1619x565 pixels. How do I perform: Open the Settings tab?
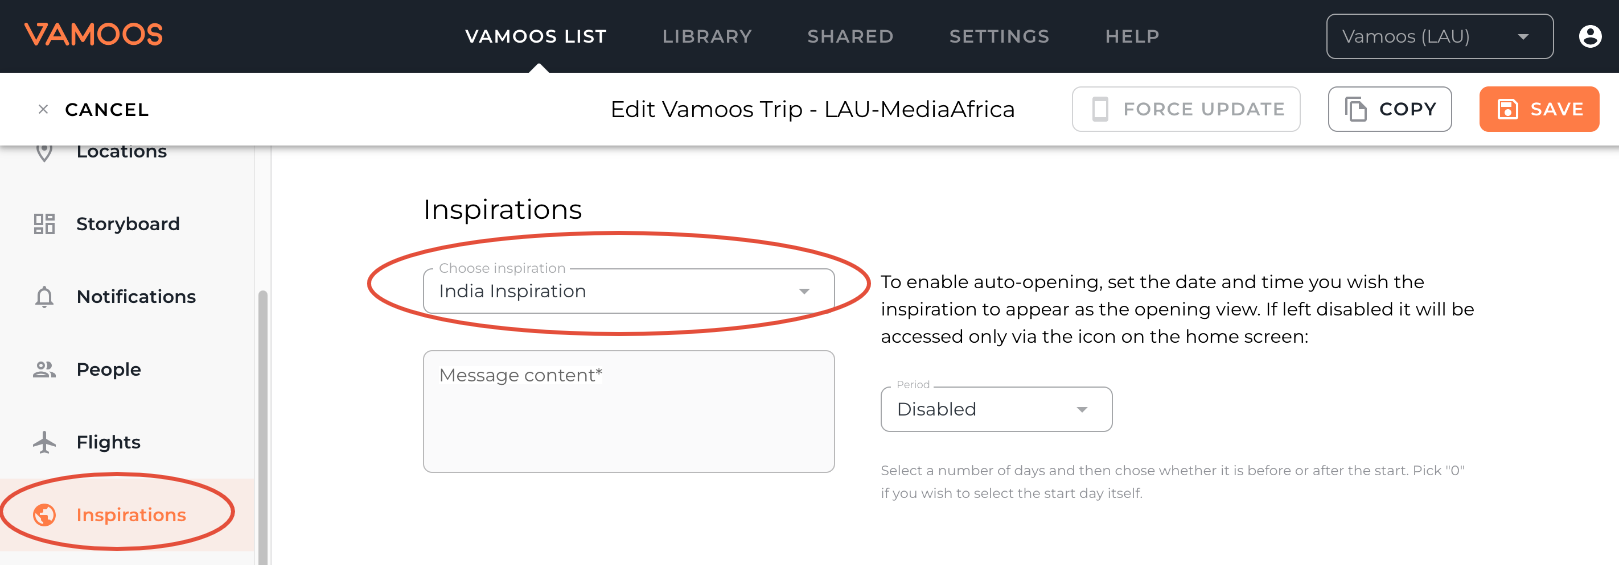[x=999, y=37]
